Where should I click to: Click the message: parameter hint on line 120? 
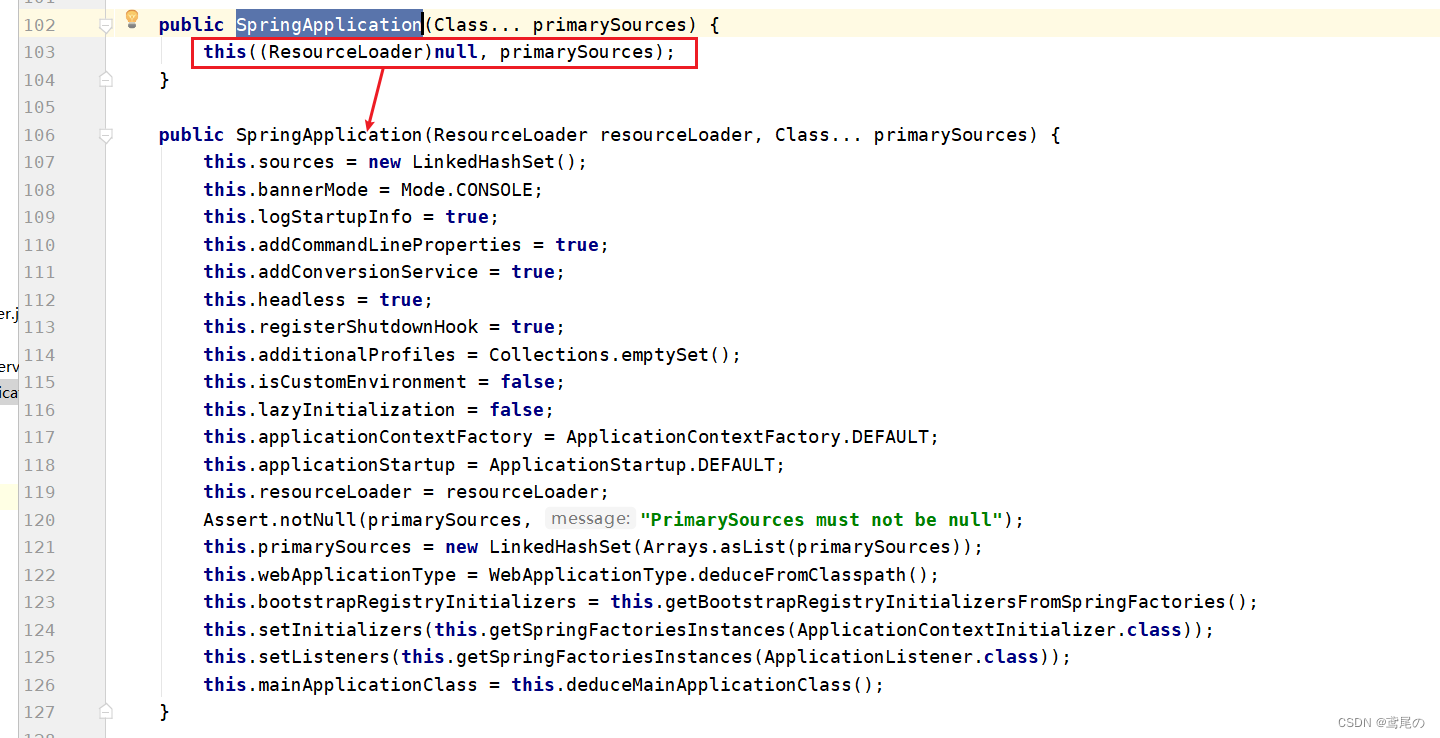click(591, 519)
